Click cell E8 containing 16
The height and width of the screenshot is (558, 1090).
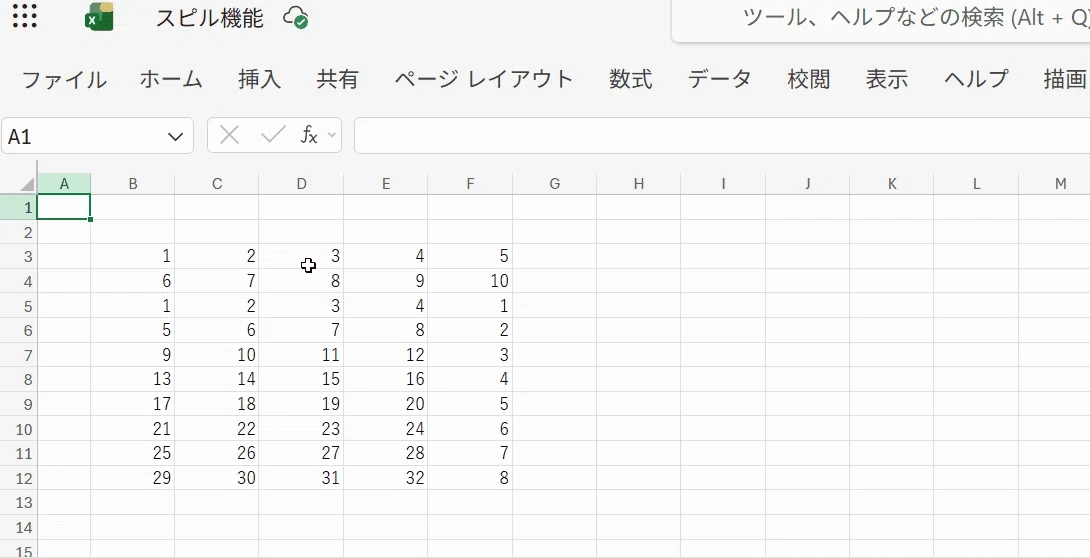coord(386,379)
